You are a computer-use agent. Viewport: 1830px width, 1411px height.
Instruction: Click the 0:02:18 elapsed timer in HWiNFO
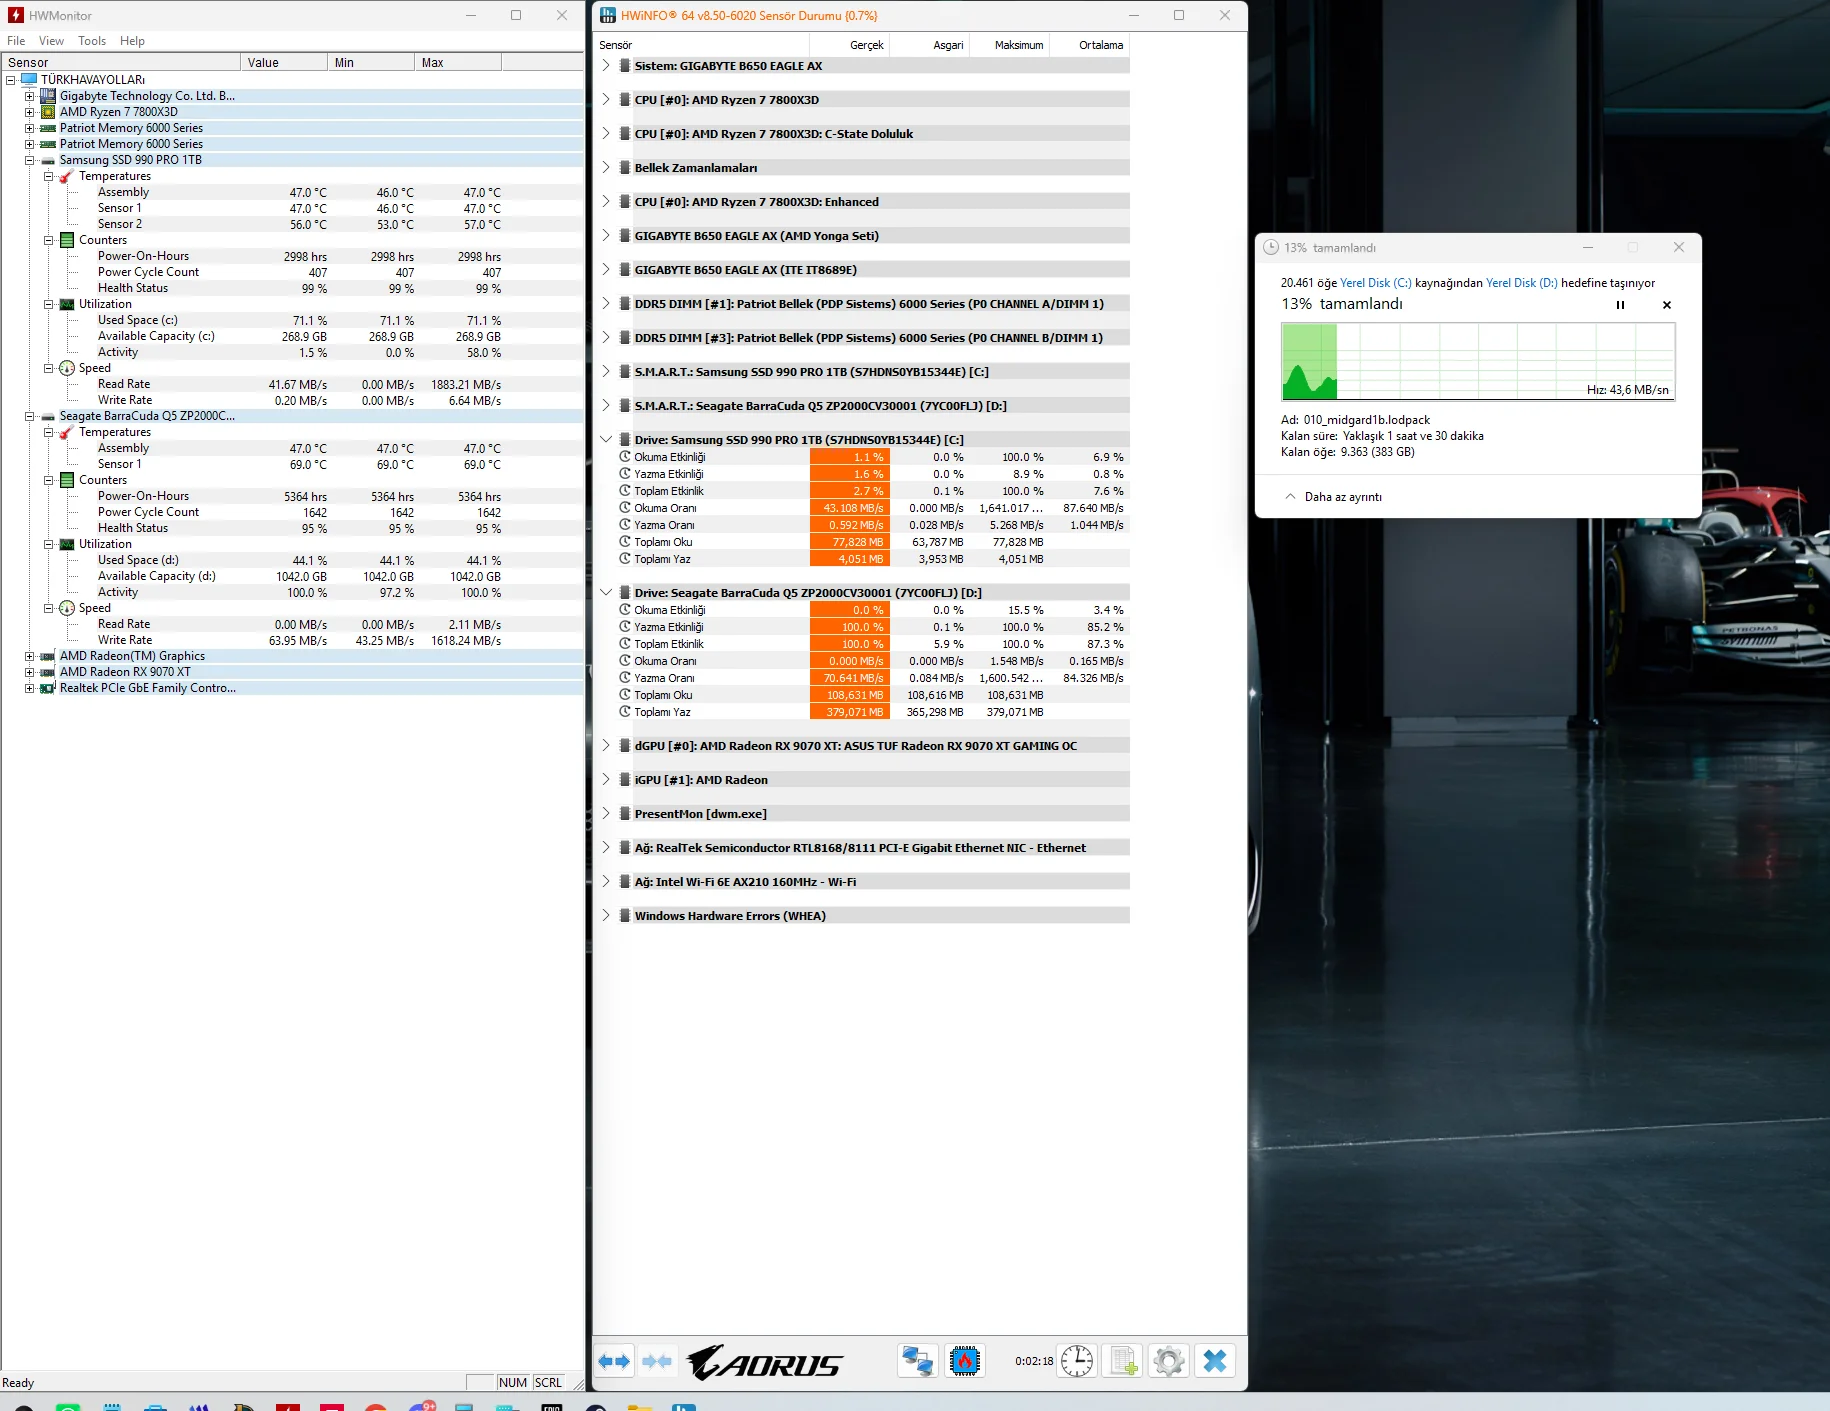click(x=1034, y=1361)
